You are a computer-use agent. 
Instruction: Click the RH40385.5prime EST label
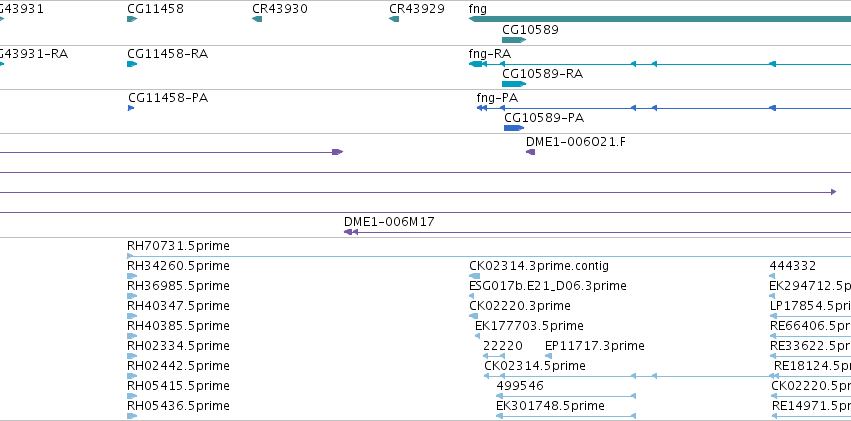pos(178,326)
